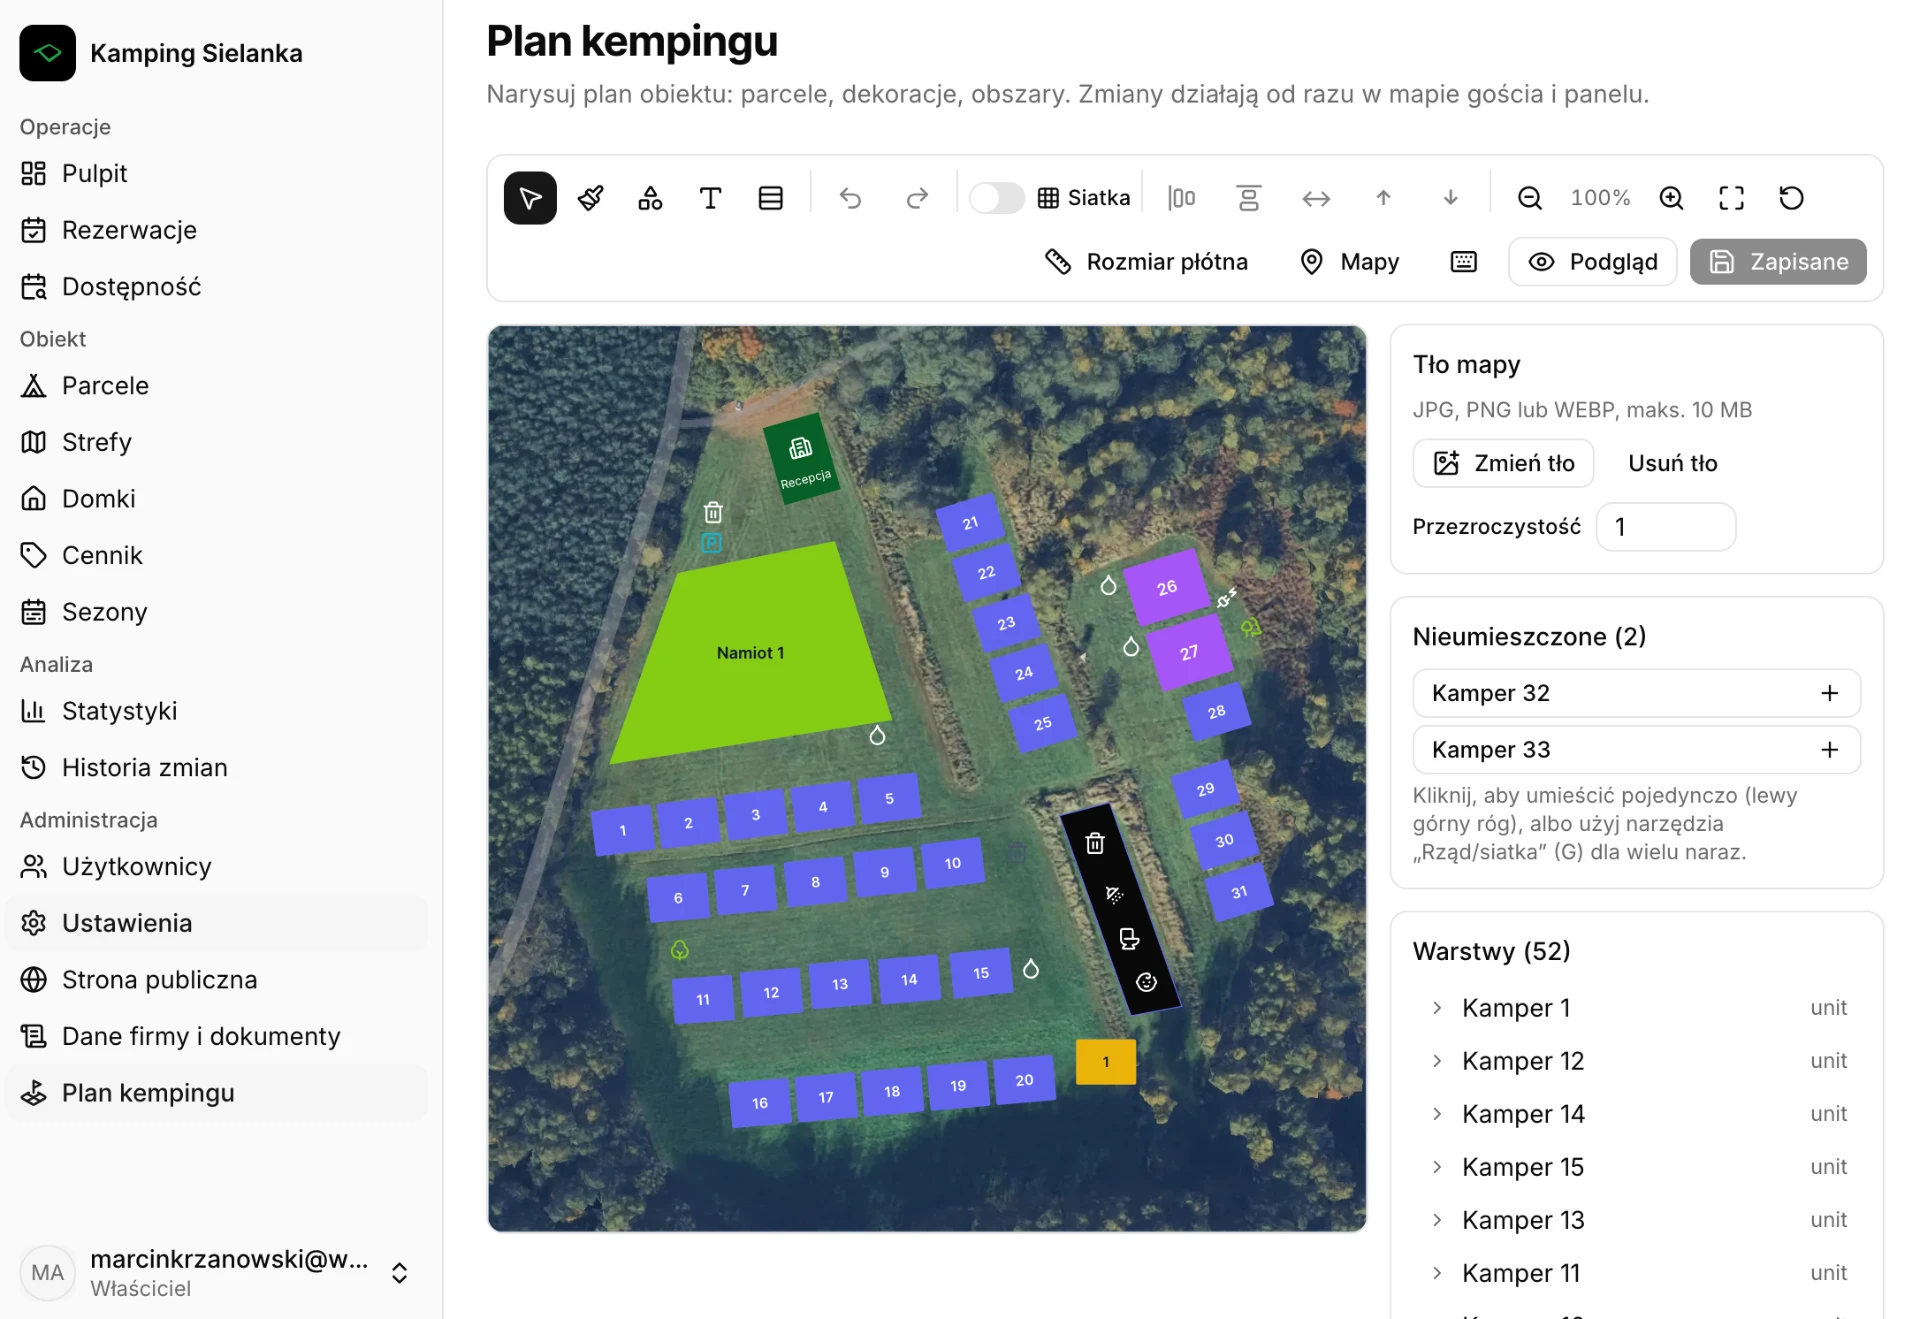This screenshot has width=1920, height=1319.
Task: Expand the Kamper 12 layer
Action: pos(1437,1061)
